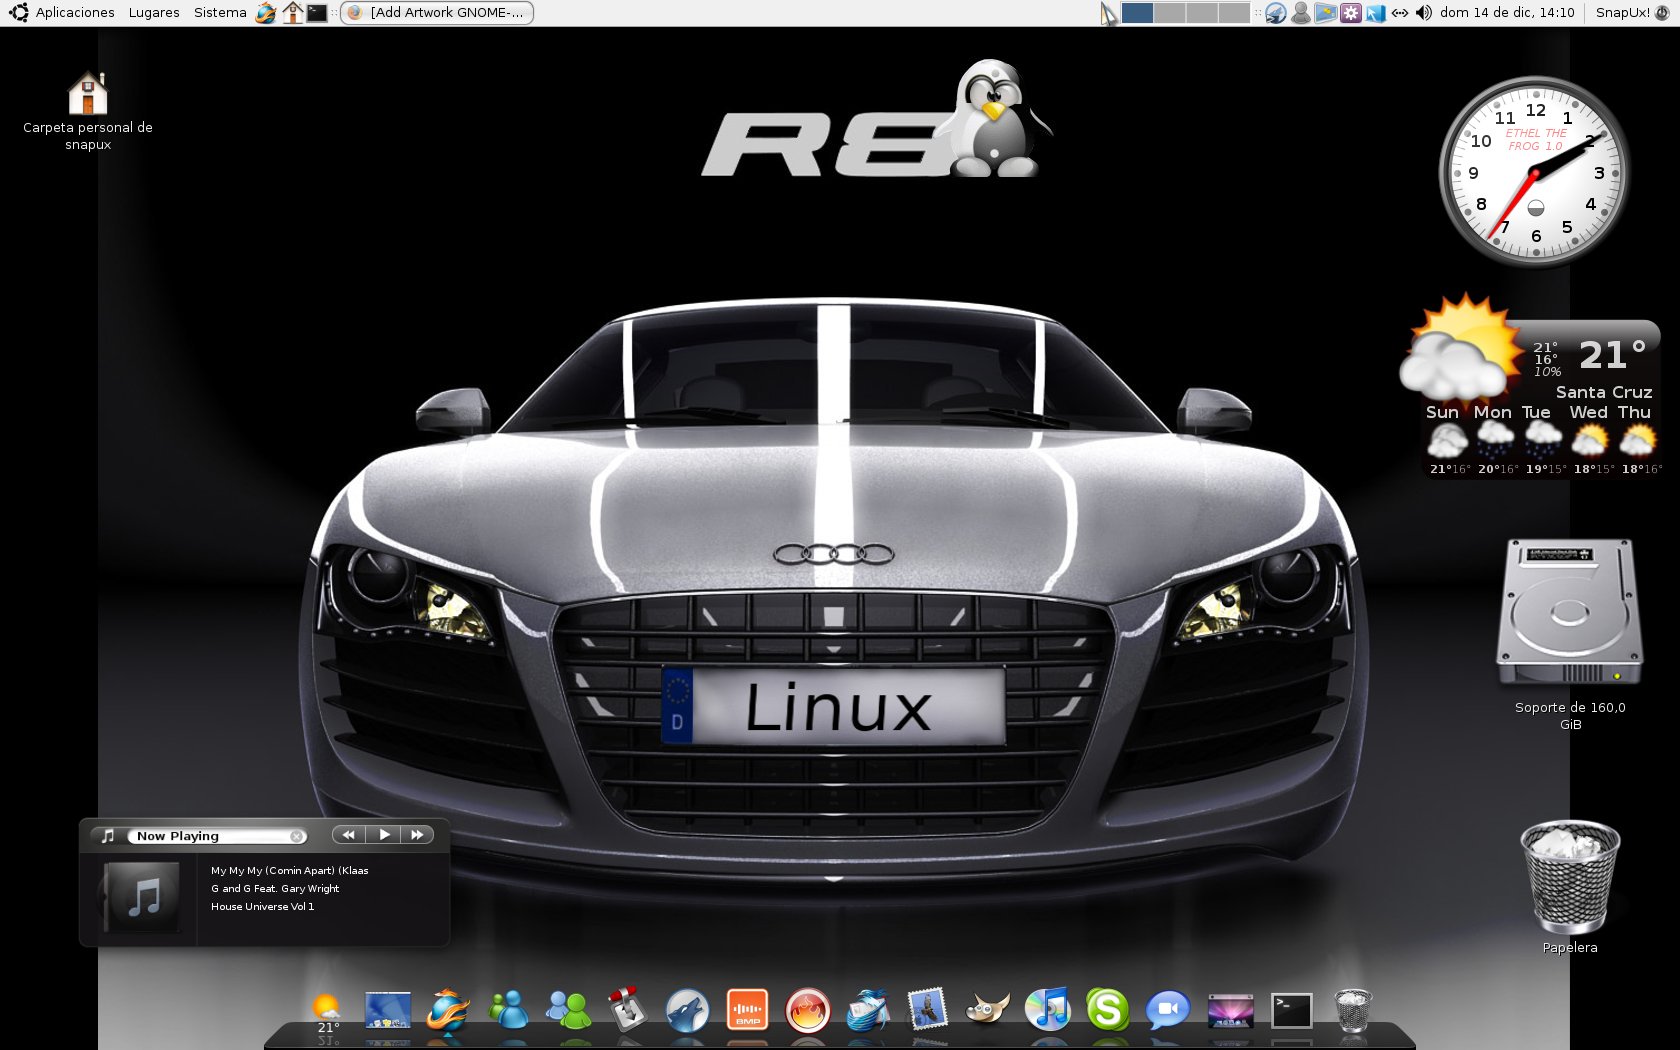Open Carpeta personal de snapux desktop icon
Image resolution: width=1680 pixels, height=1050 pixels.
(x=88, y=111)
